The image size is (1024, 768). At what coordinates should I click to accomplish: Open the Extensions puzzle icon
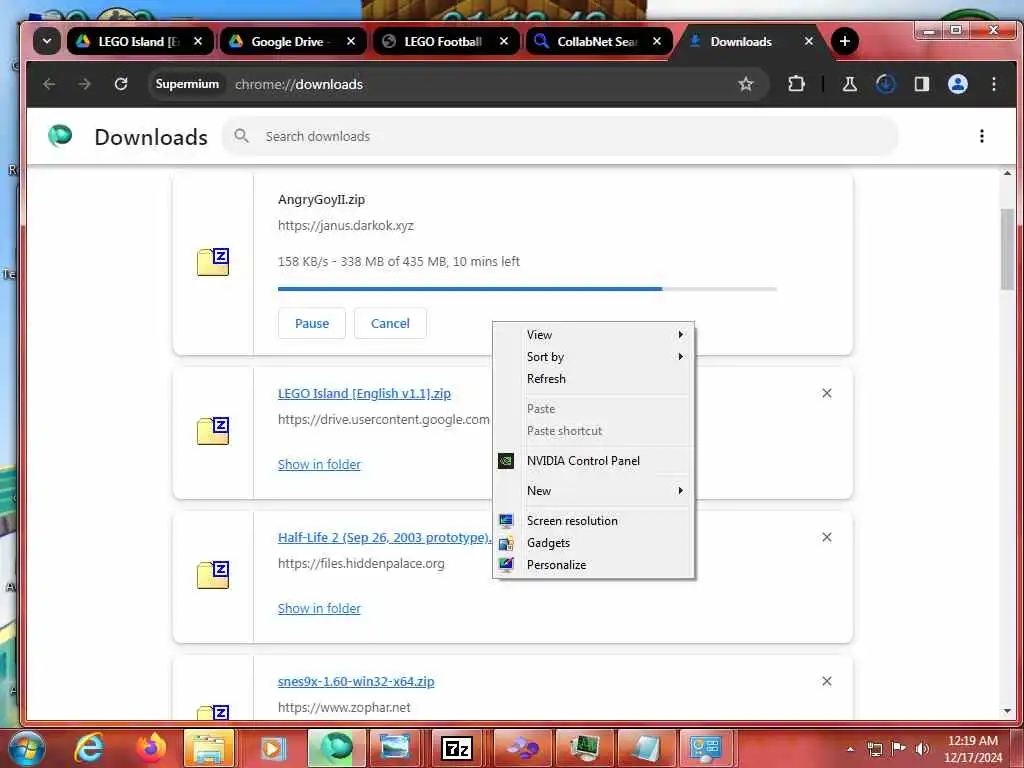(796, 84)
